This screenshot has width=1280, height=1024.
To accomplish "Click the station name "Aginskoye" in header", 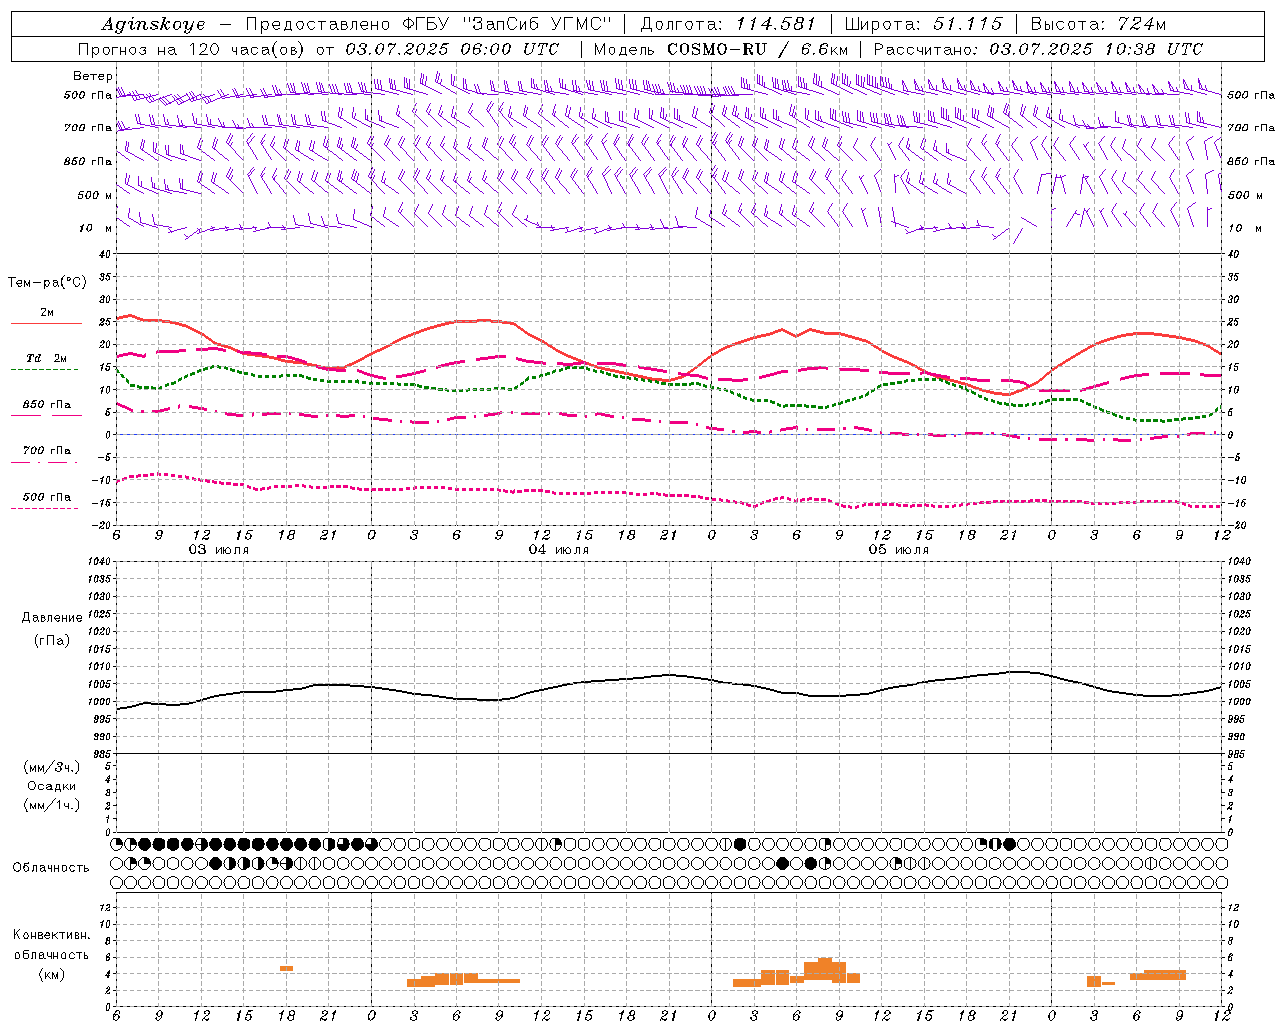I will point(154,24).
